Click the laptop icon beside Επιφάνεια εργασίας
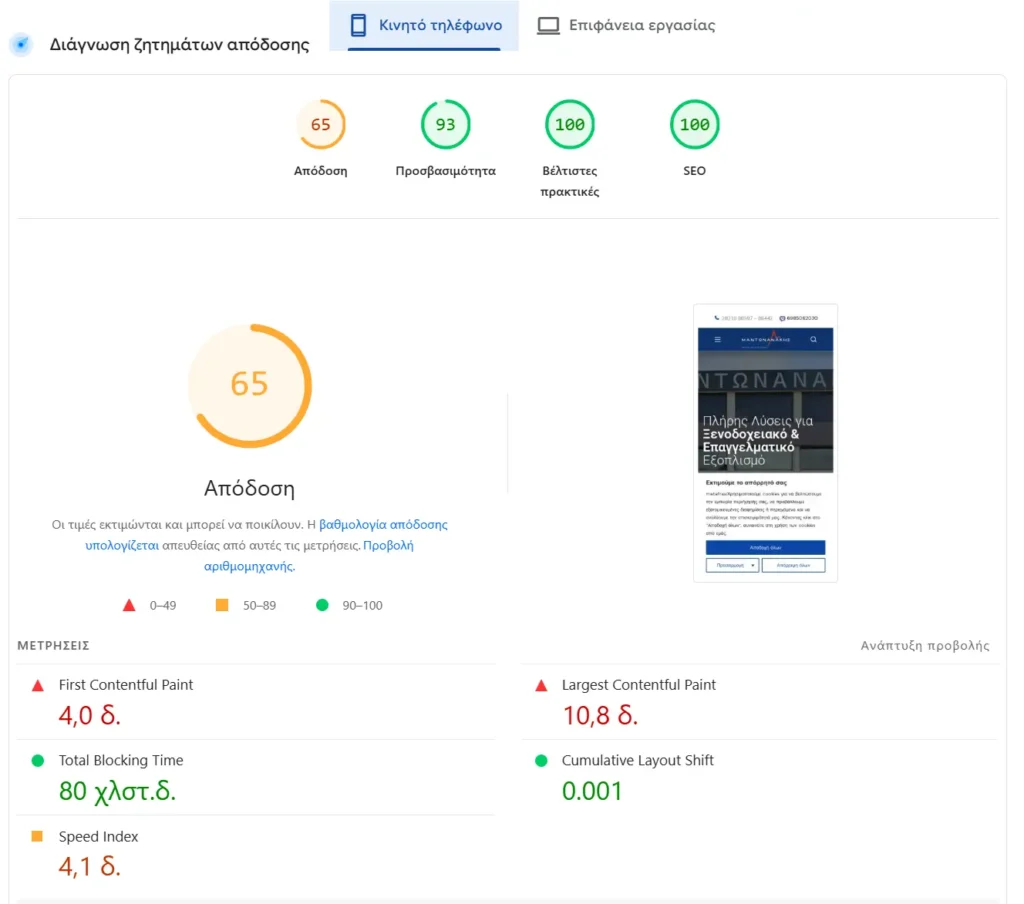This screenshot has width=1024, height=904. [x=548, y=26]
